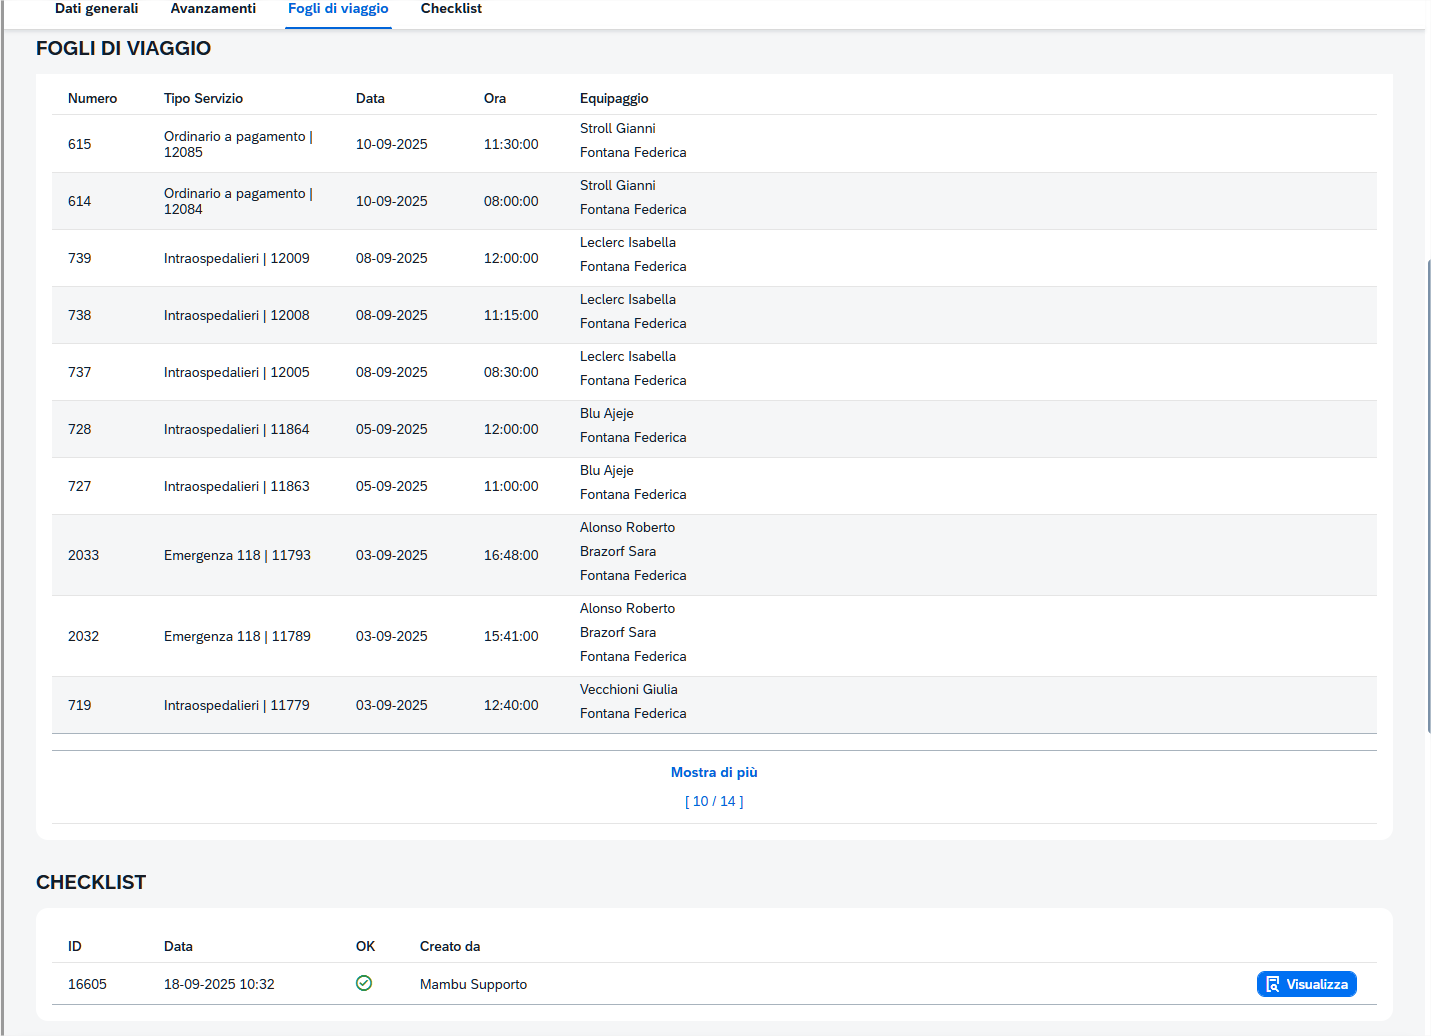Image resolution: width=1431 pixels, height=1036 pixels.
Task: Open travel sheet row number 615
Action: 80,144
